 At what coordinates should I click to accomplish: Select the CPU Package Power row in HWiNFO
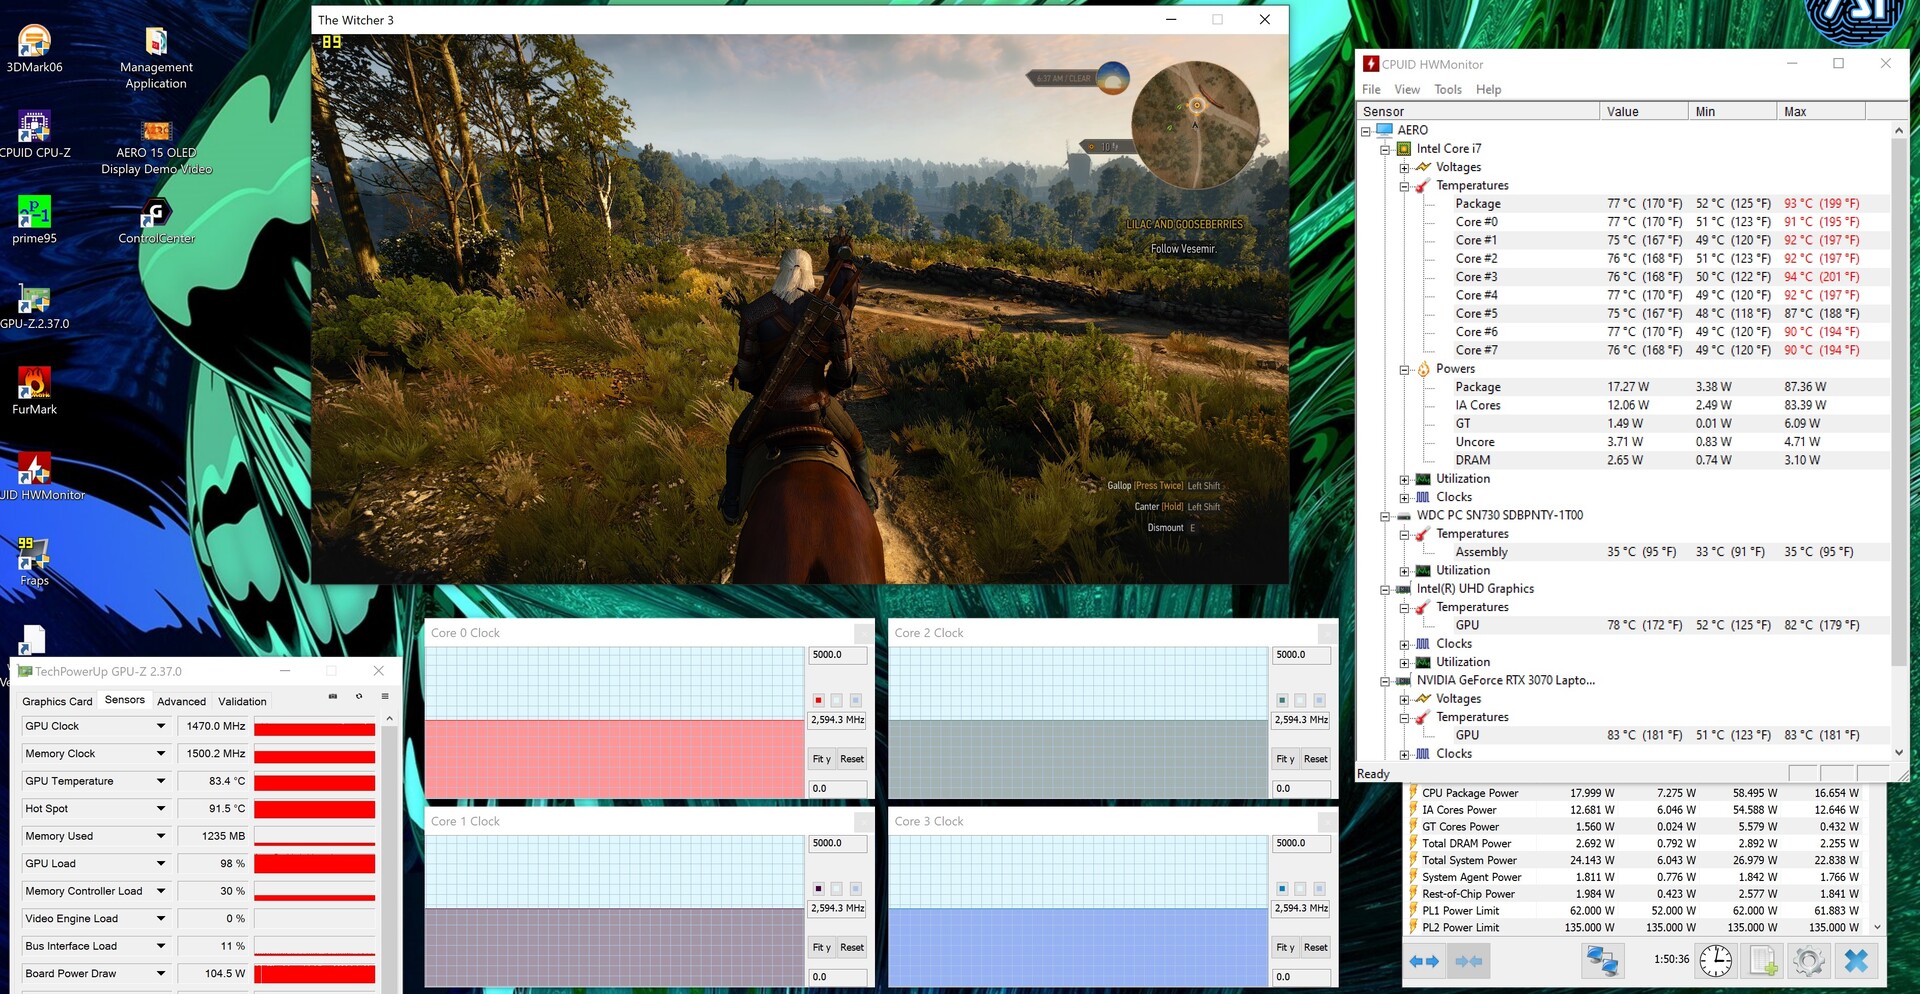point(1637,793)
